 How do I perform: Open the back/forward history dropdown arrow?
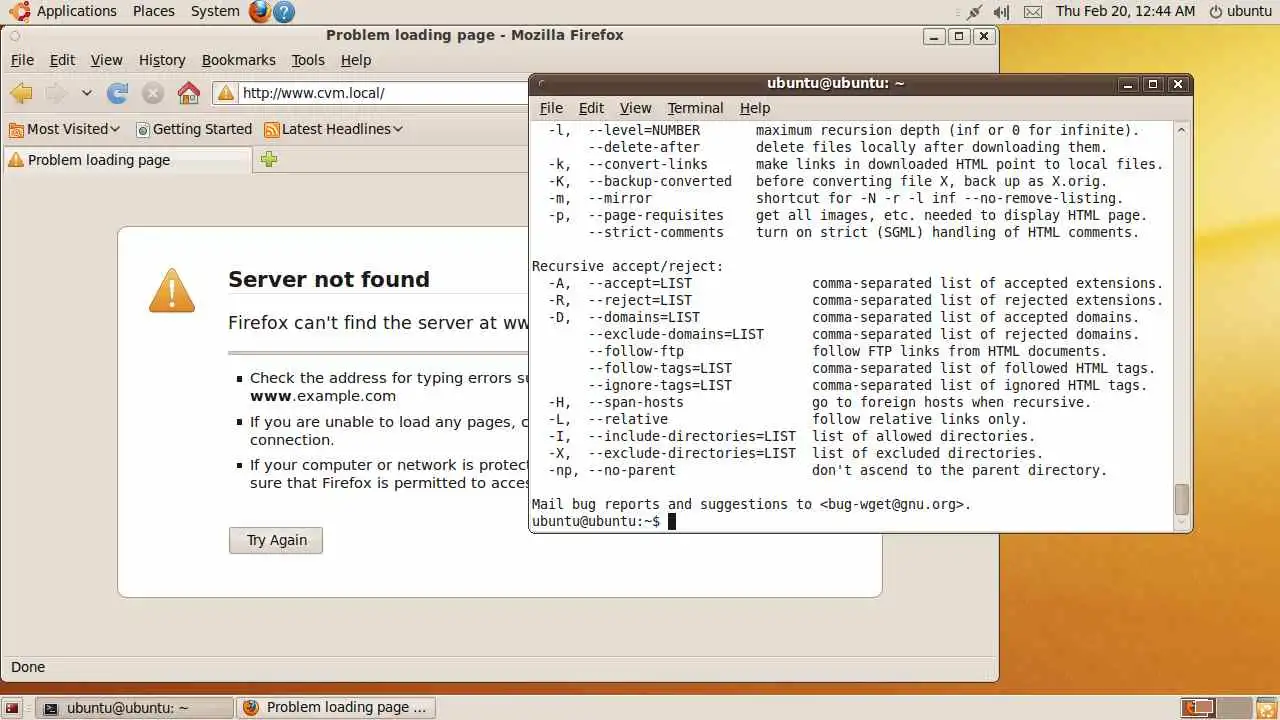(87, 93)
